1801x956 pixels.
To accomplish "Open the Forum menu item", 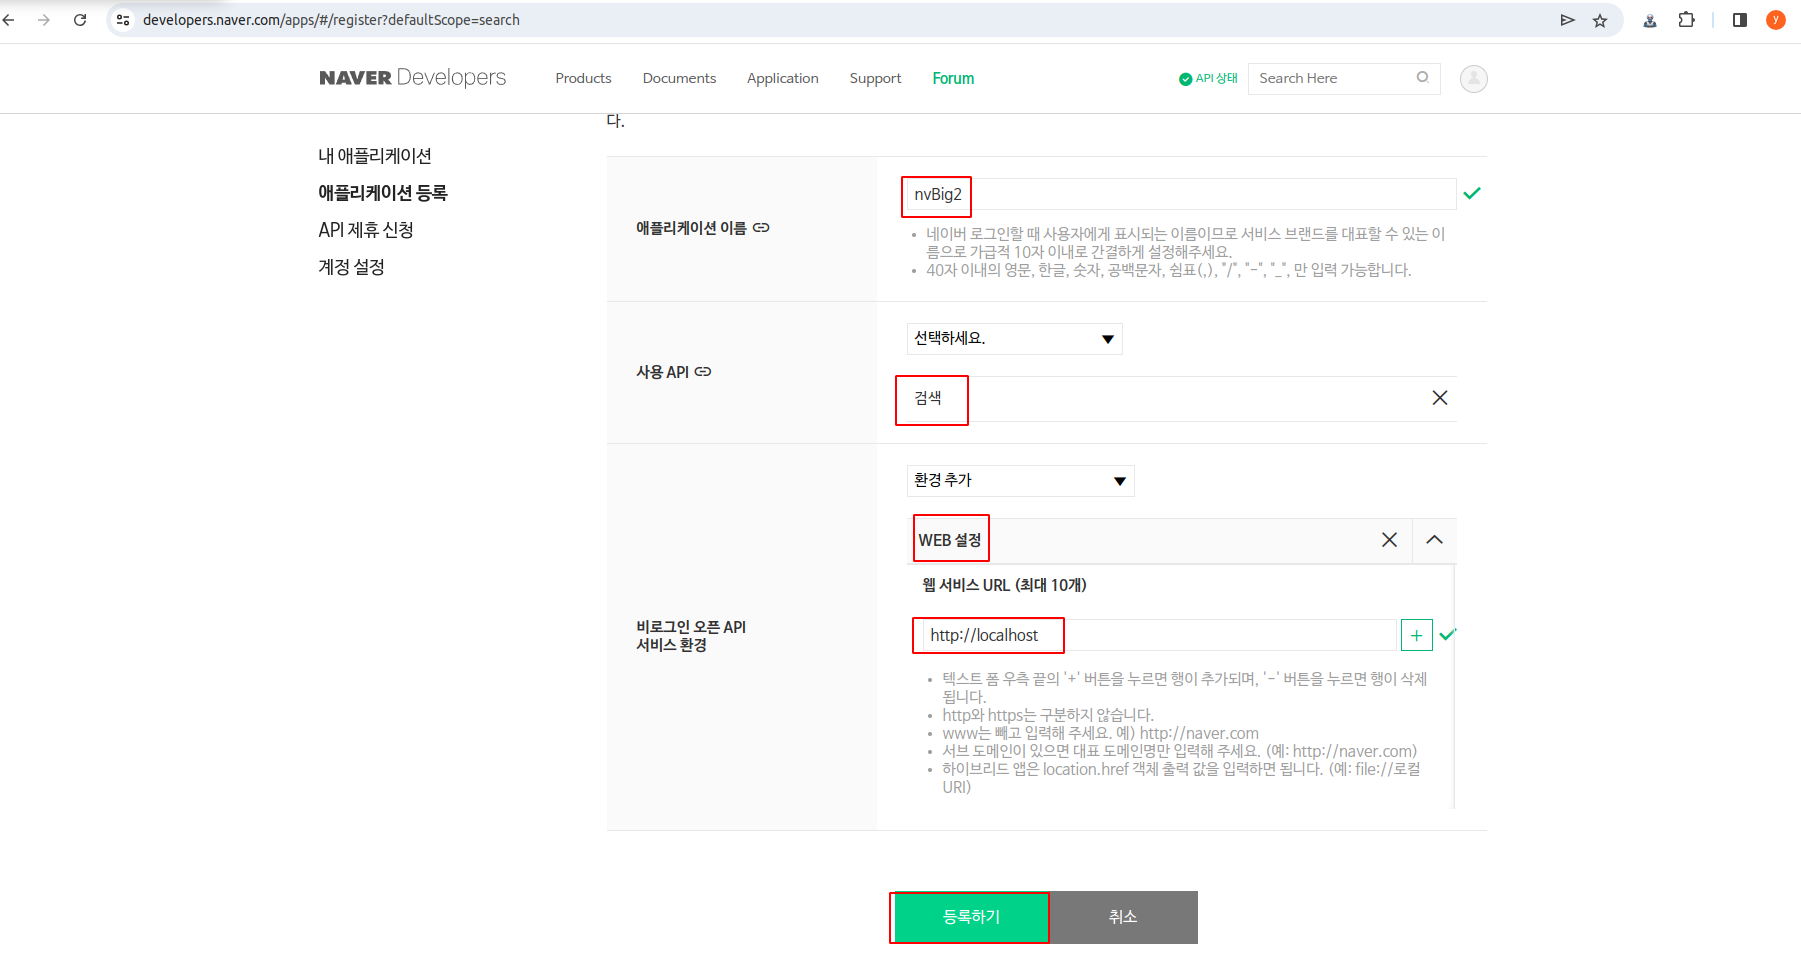I will tap(953, 78).
